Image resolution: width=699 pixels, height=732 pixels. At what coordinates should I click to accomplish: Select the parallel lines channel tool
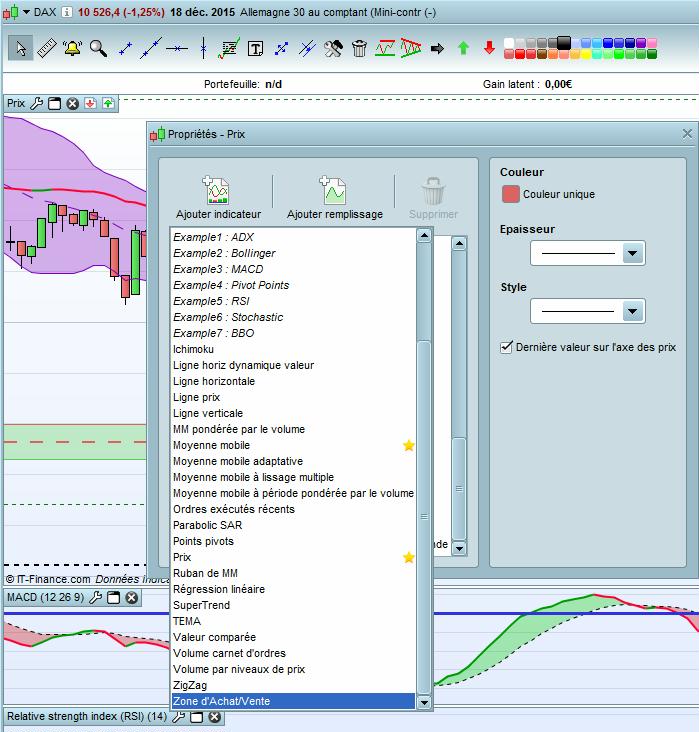pyautogui.click(x=307, y=48)
